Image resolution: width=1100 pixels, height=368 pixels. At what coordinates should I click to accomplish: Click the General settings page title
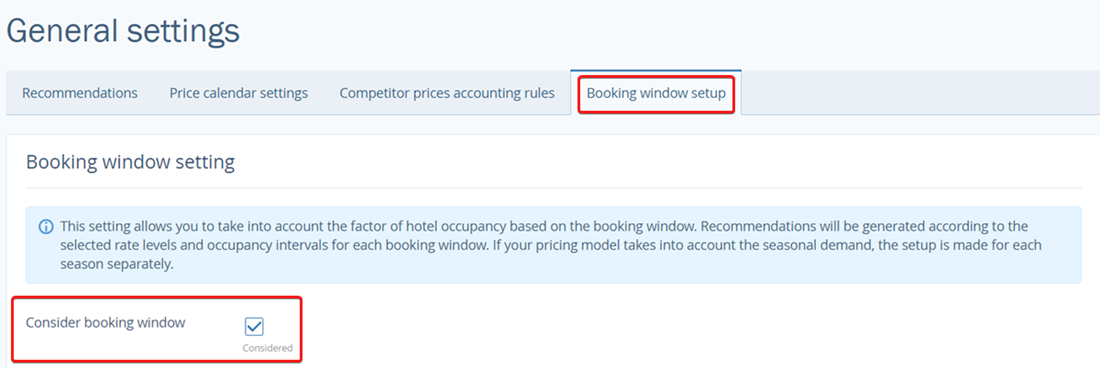click(123, 32)
